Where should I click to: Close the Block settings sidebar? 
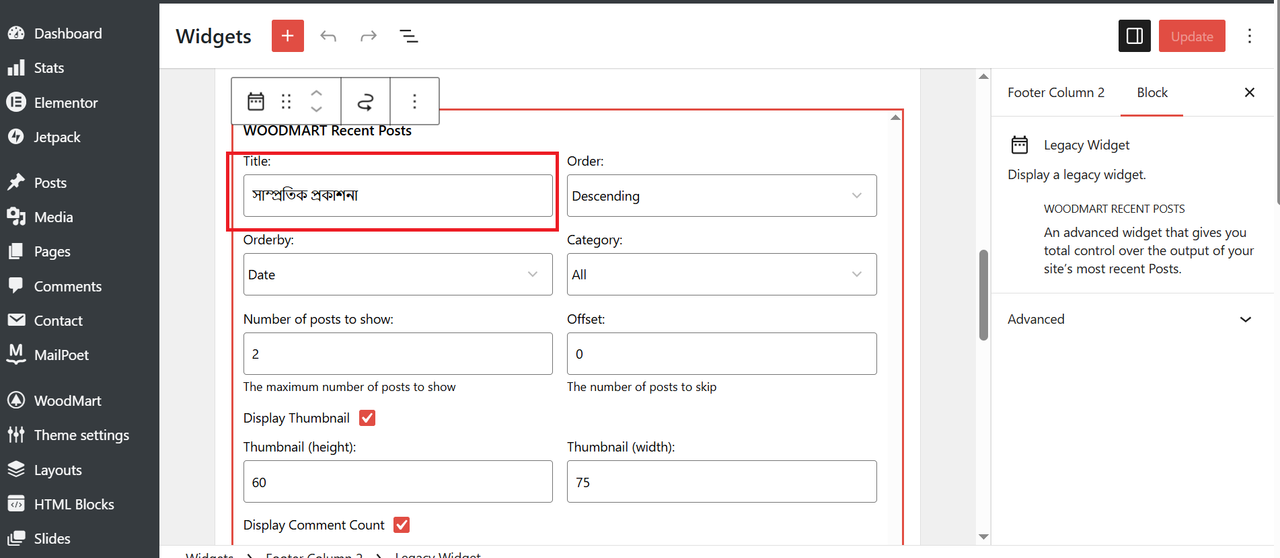point(1249,92)
